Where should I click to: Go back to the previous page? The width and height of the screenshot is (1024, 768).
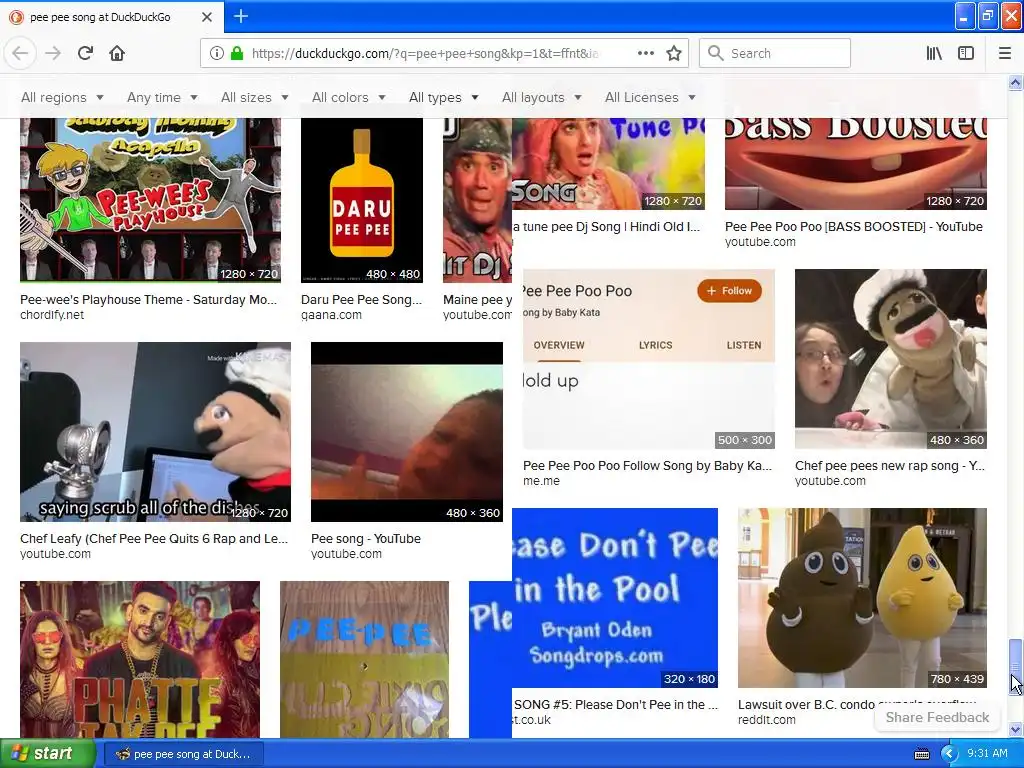point(20,53)
